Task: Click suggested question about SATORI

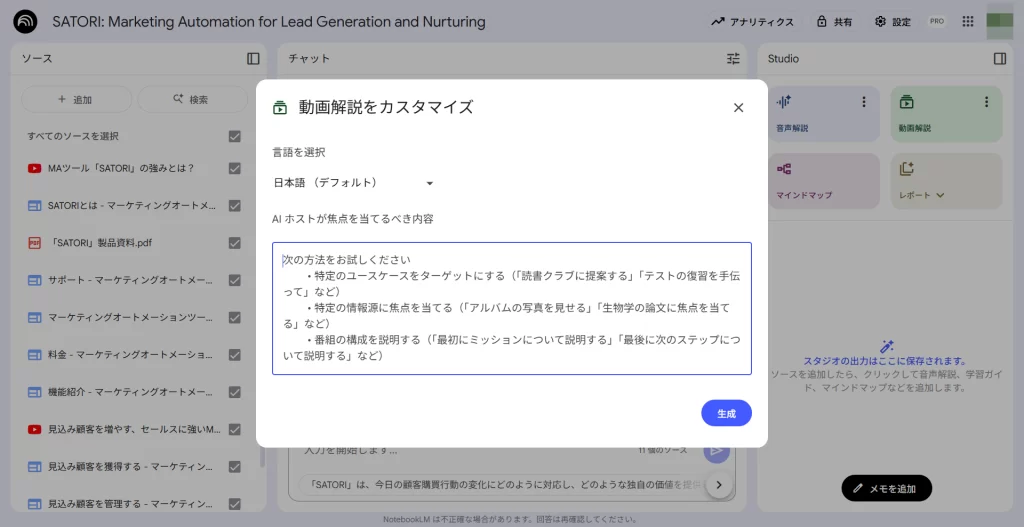Action: [x=503, y=485]
